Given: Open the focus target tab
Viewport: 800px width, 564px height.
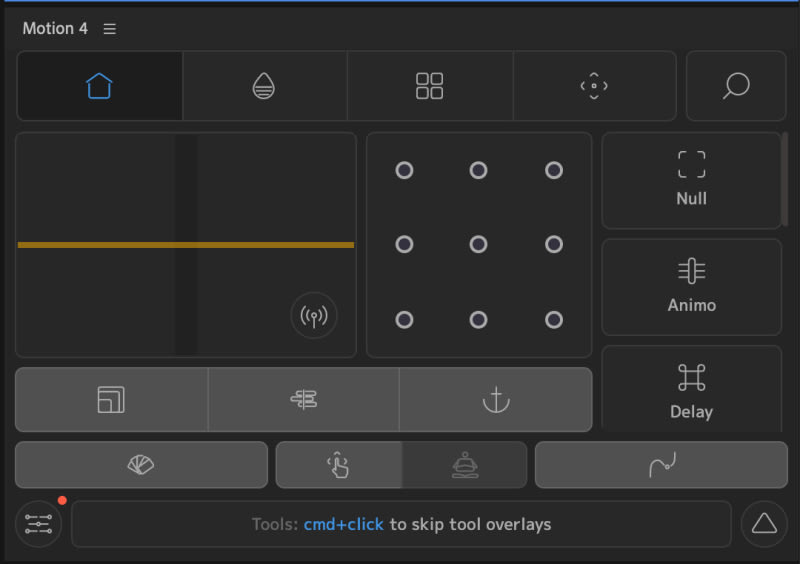Looking at the screenshot, I should click(594, 86).
